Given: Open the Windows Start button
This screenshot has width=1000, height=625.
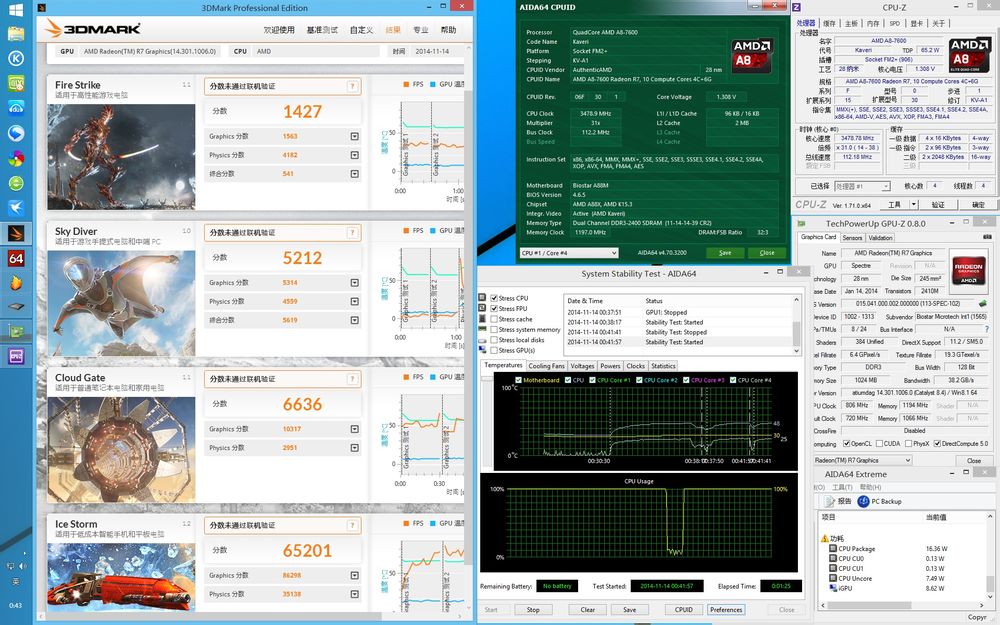Looking at the screenshot, I should pos(16,10).
